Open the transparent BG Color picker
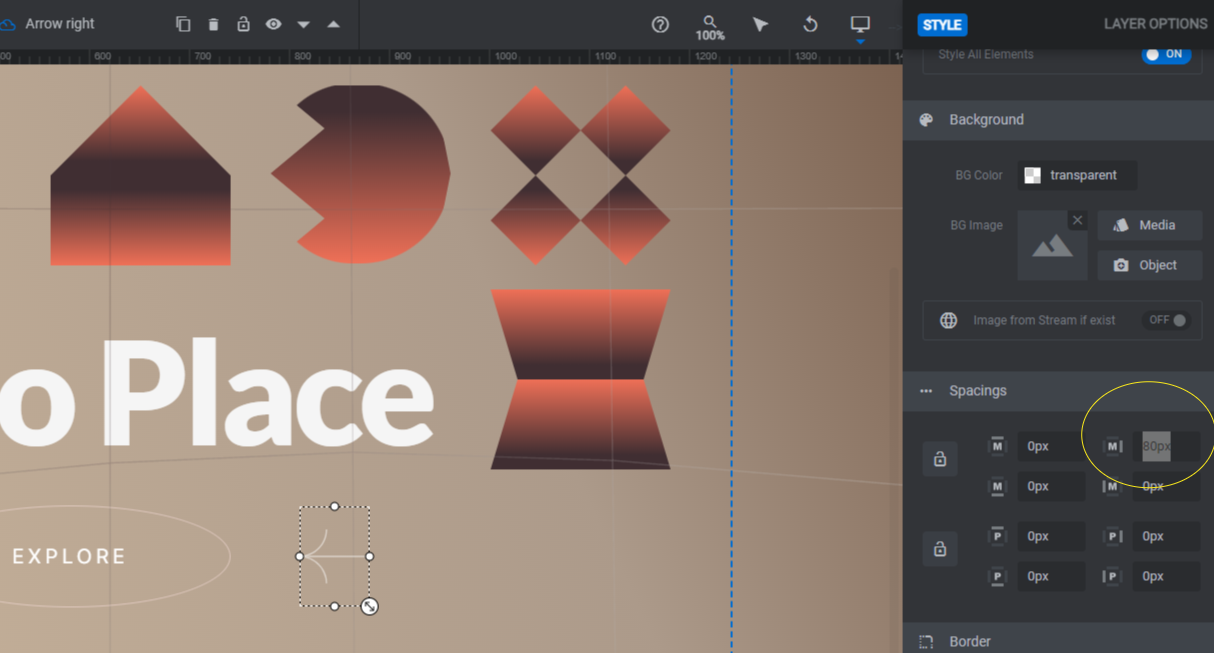Viewport: 1214px width, 653px height. click(1077, 175)
